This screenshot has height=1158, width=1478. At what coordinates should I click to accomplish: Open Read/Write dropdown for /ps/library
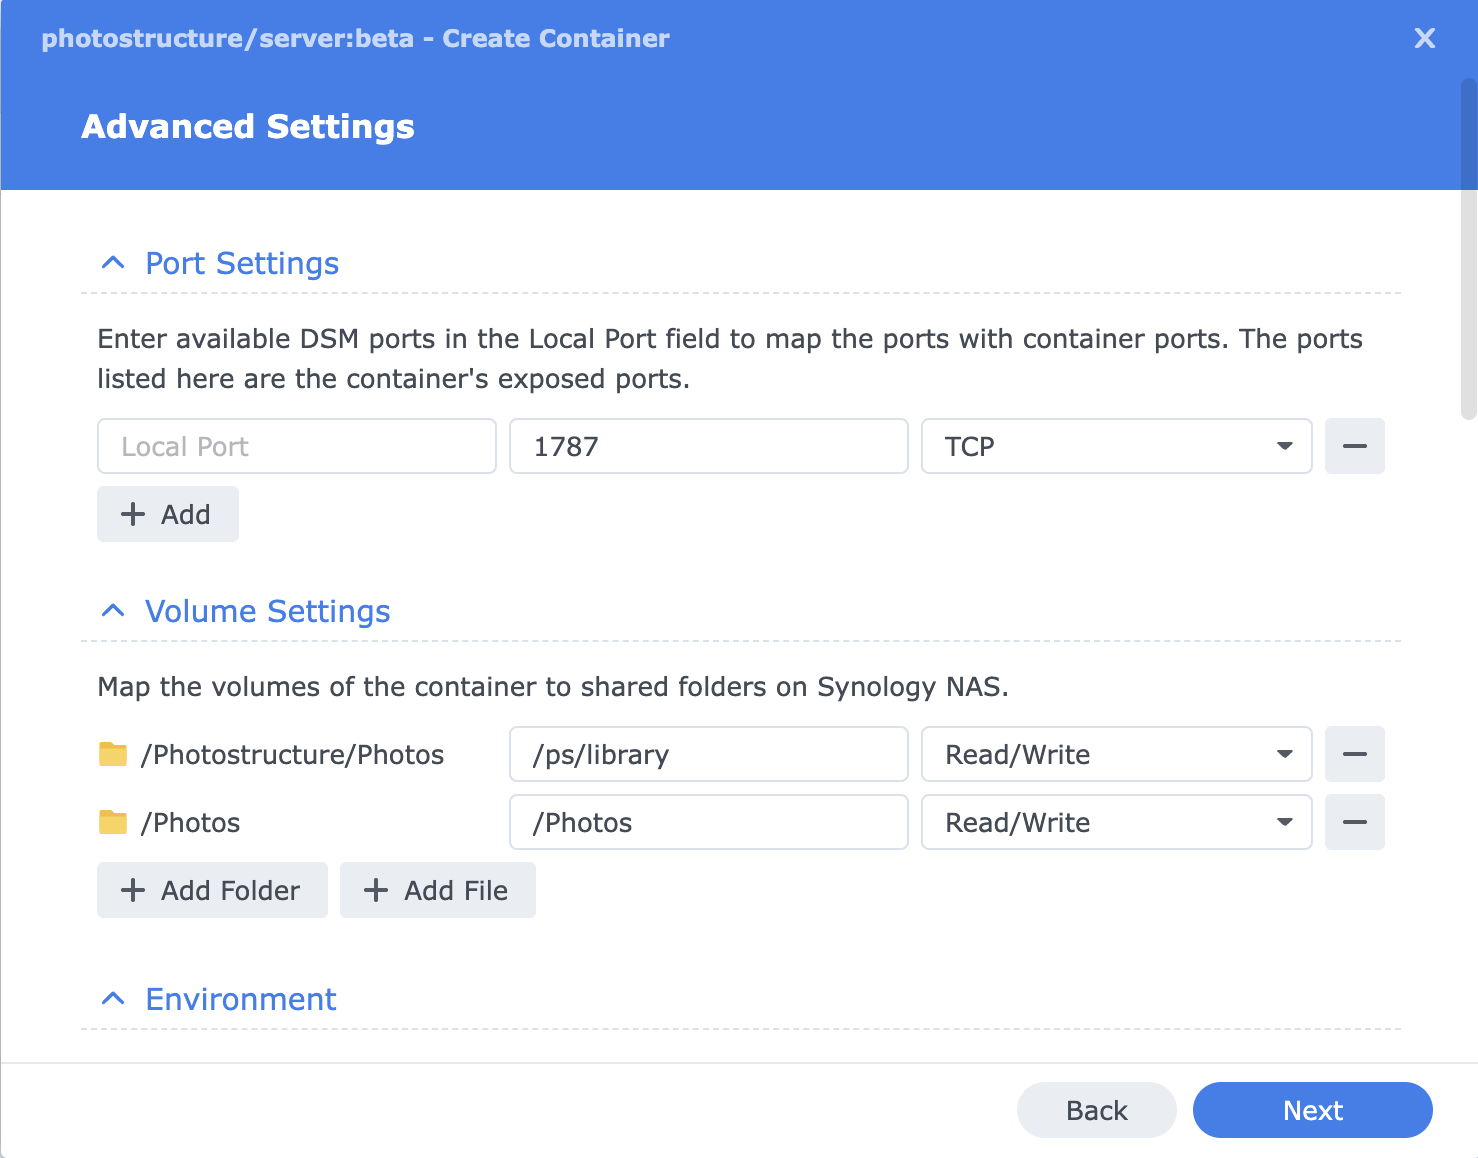[x=1284, y=754]
